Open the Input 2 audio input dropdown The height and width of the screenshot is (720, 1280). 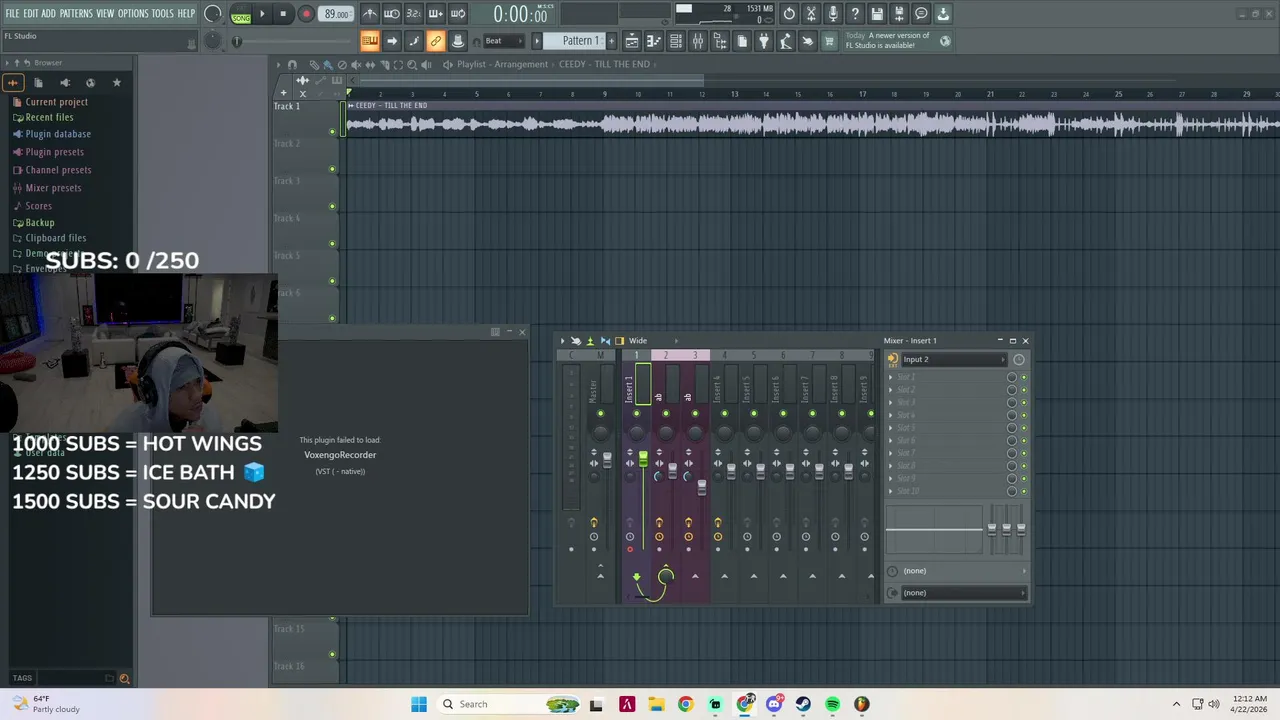(x=953, y=359)
